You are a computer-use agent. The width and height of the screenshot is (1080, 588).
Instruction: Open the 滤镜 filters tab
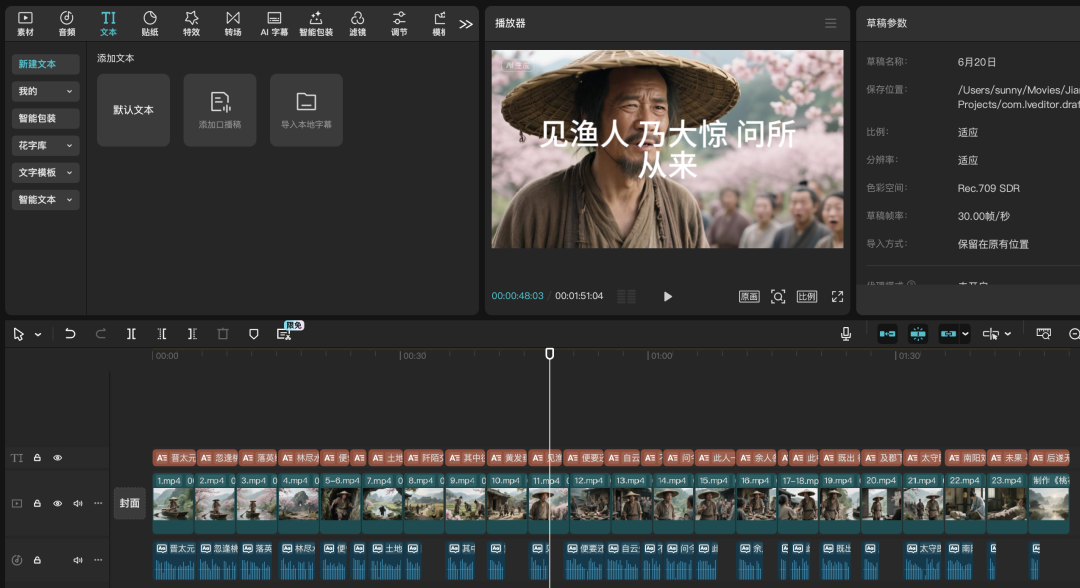tap(357, 23)
